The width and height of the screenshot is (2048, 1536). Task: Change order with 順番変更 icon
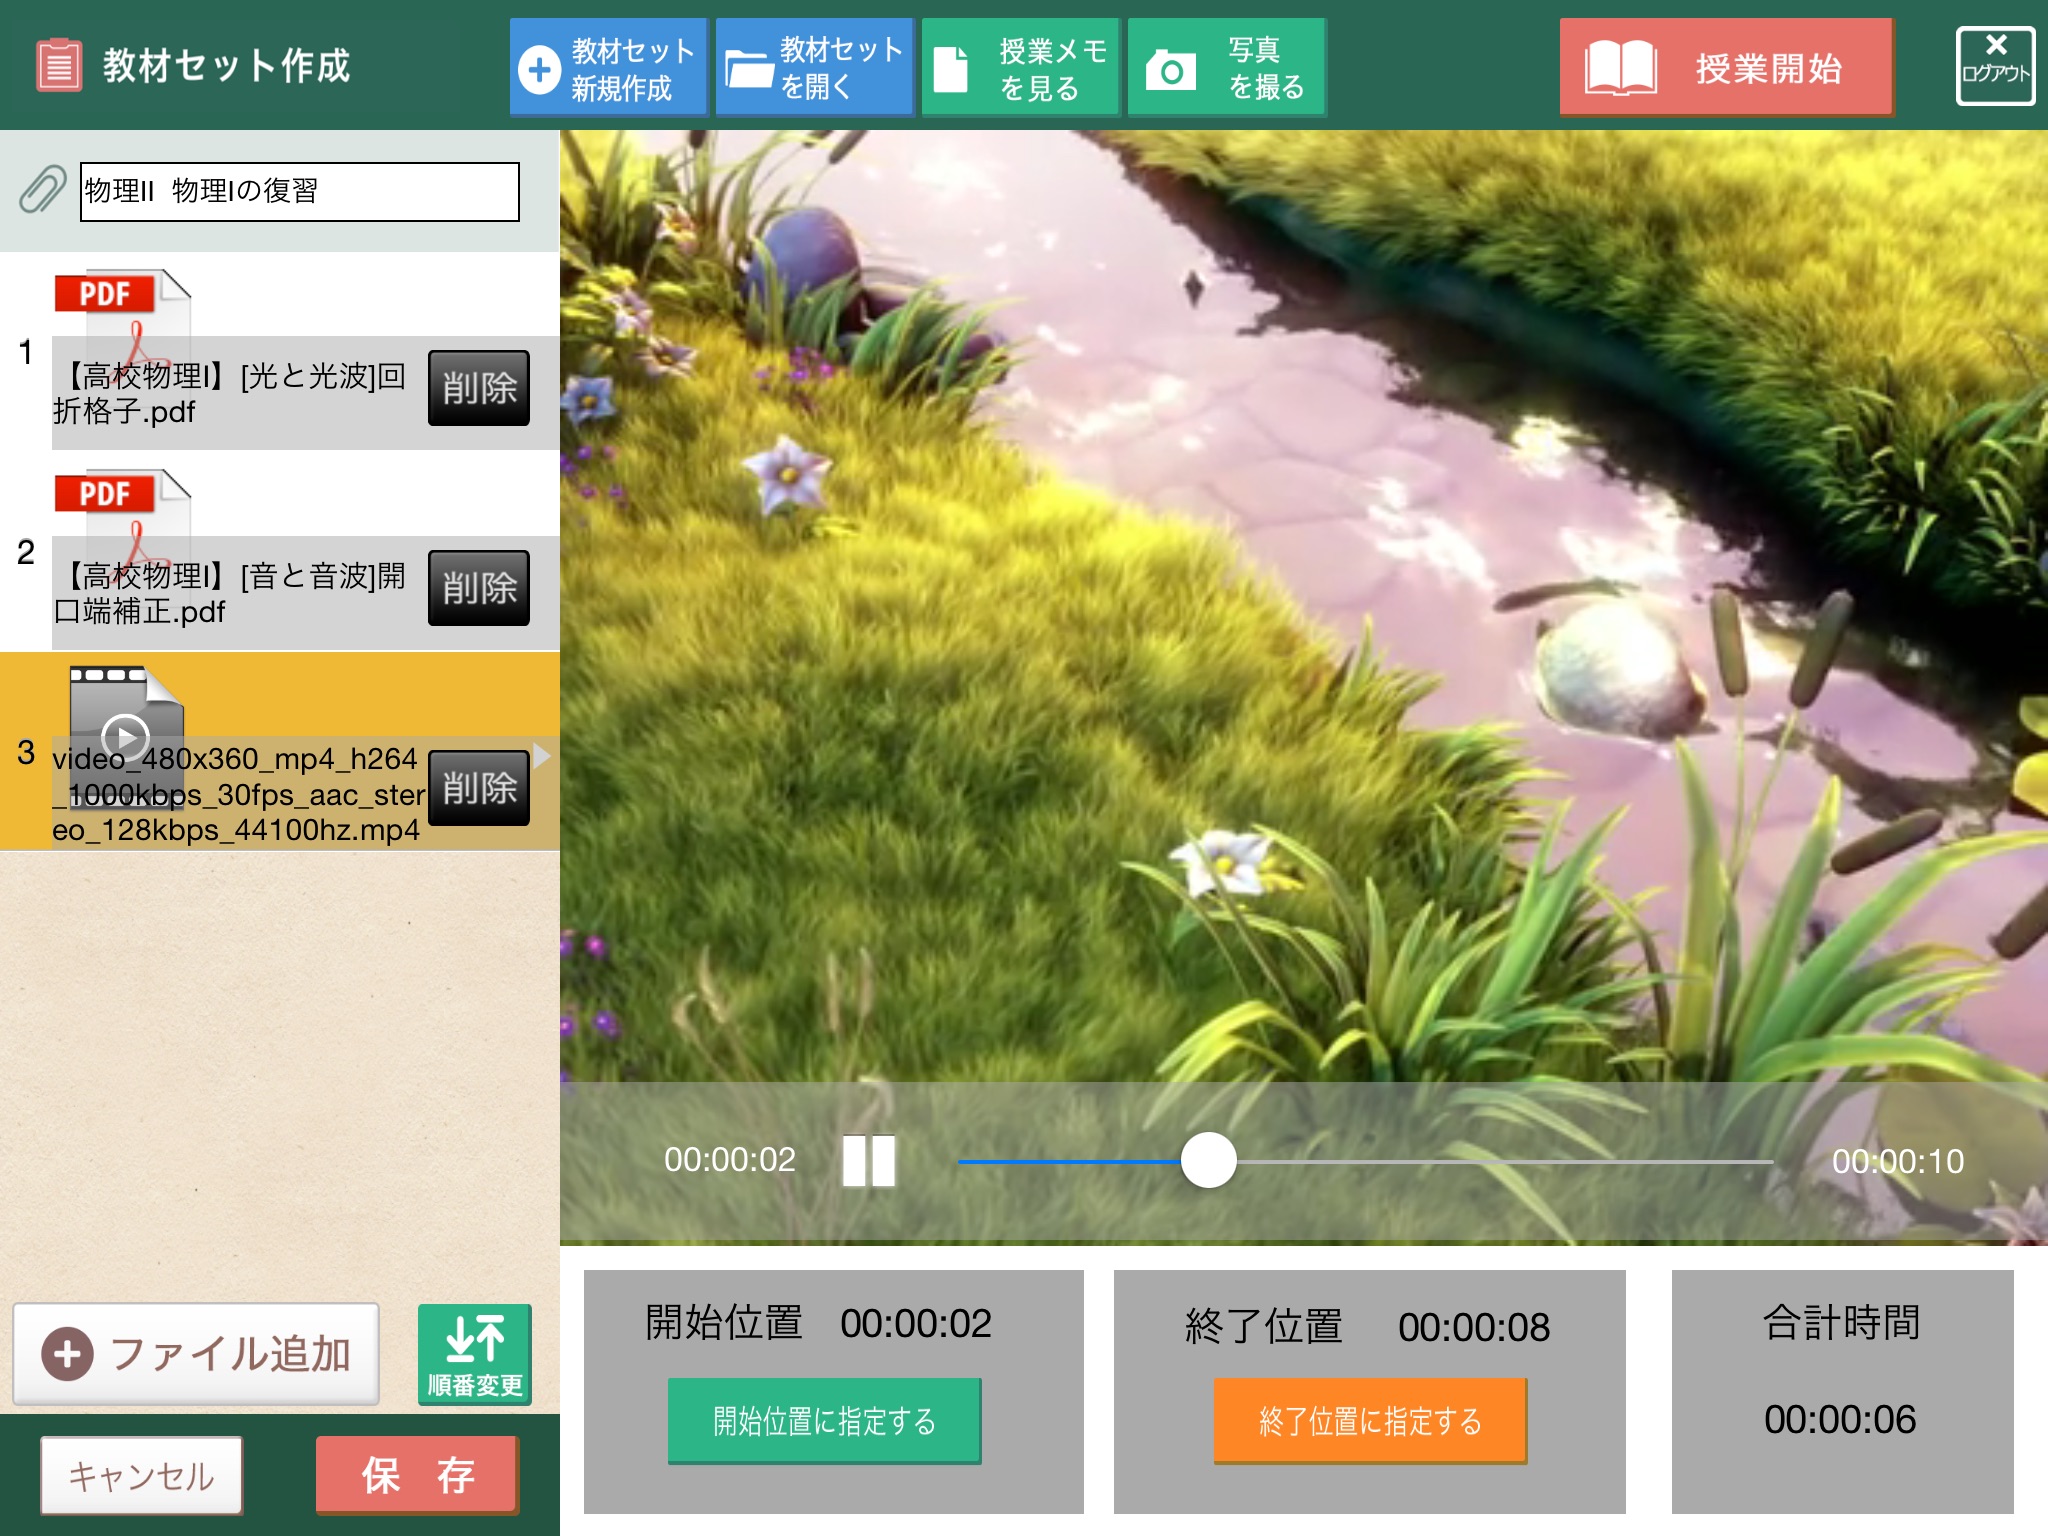(x=474, y=1354)
